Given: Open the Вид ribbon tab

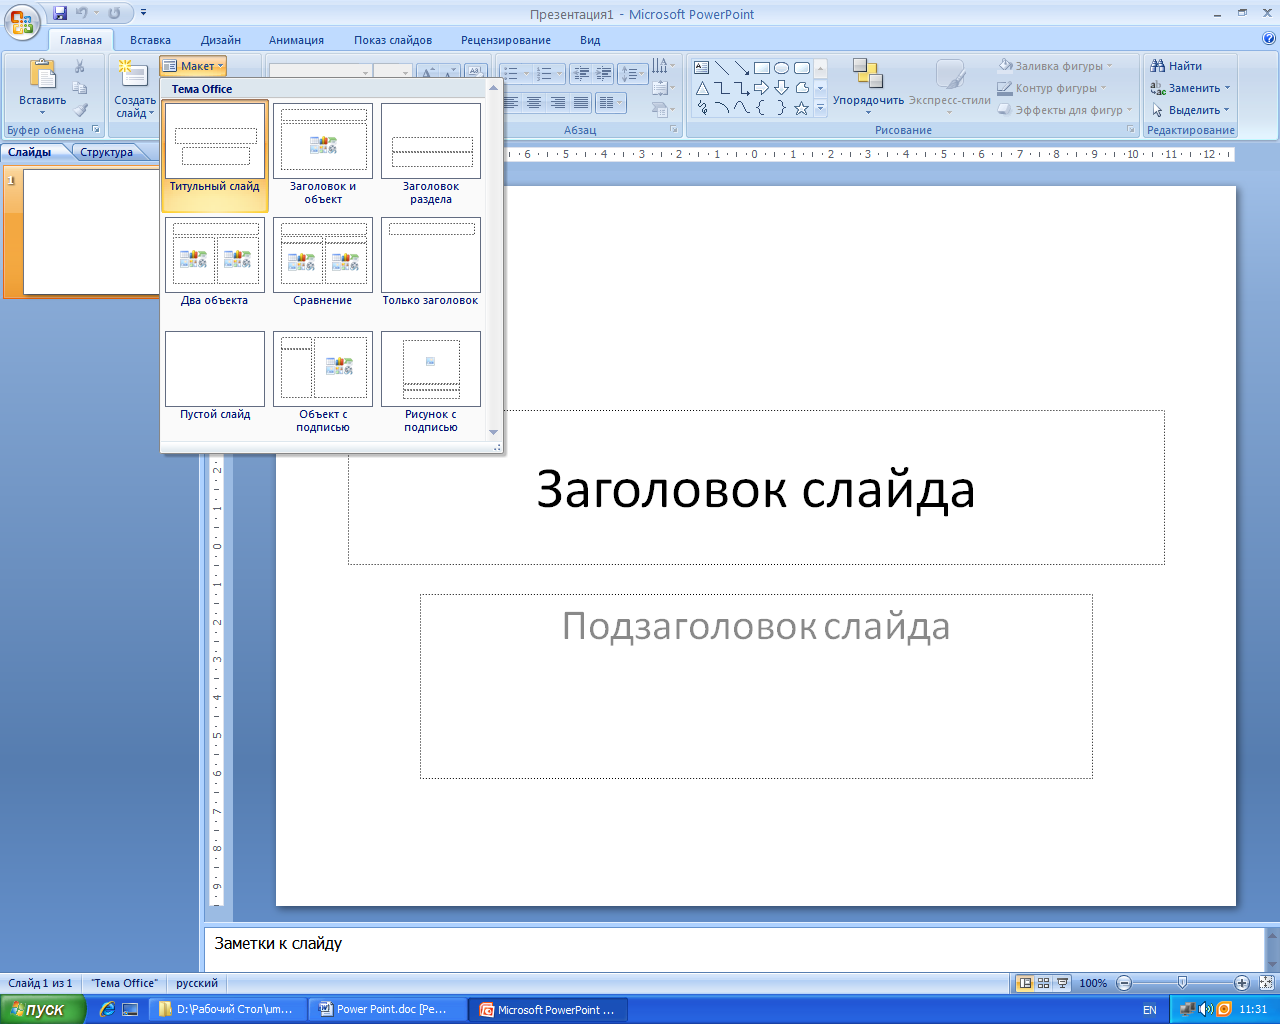Looking at the screenshot, I should pos(590,40).
